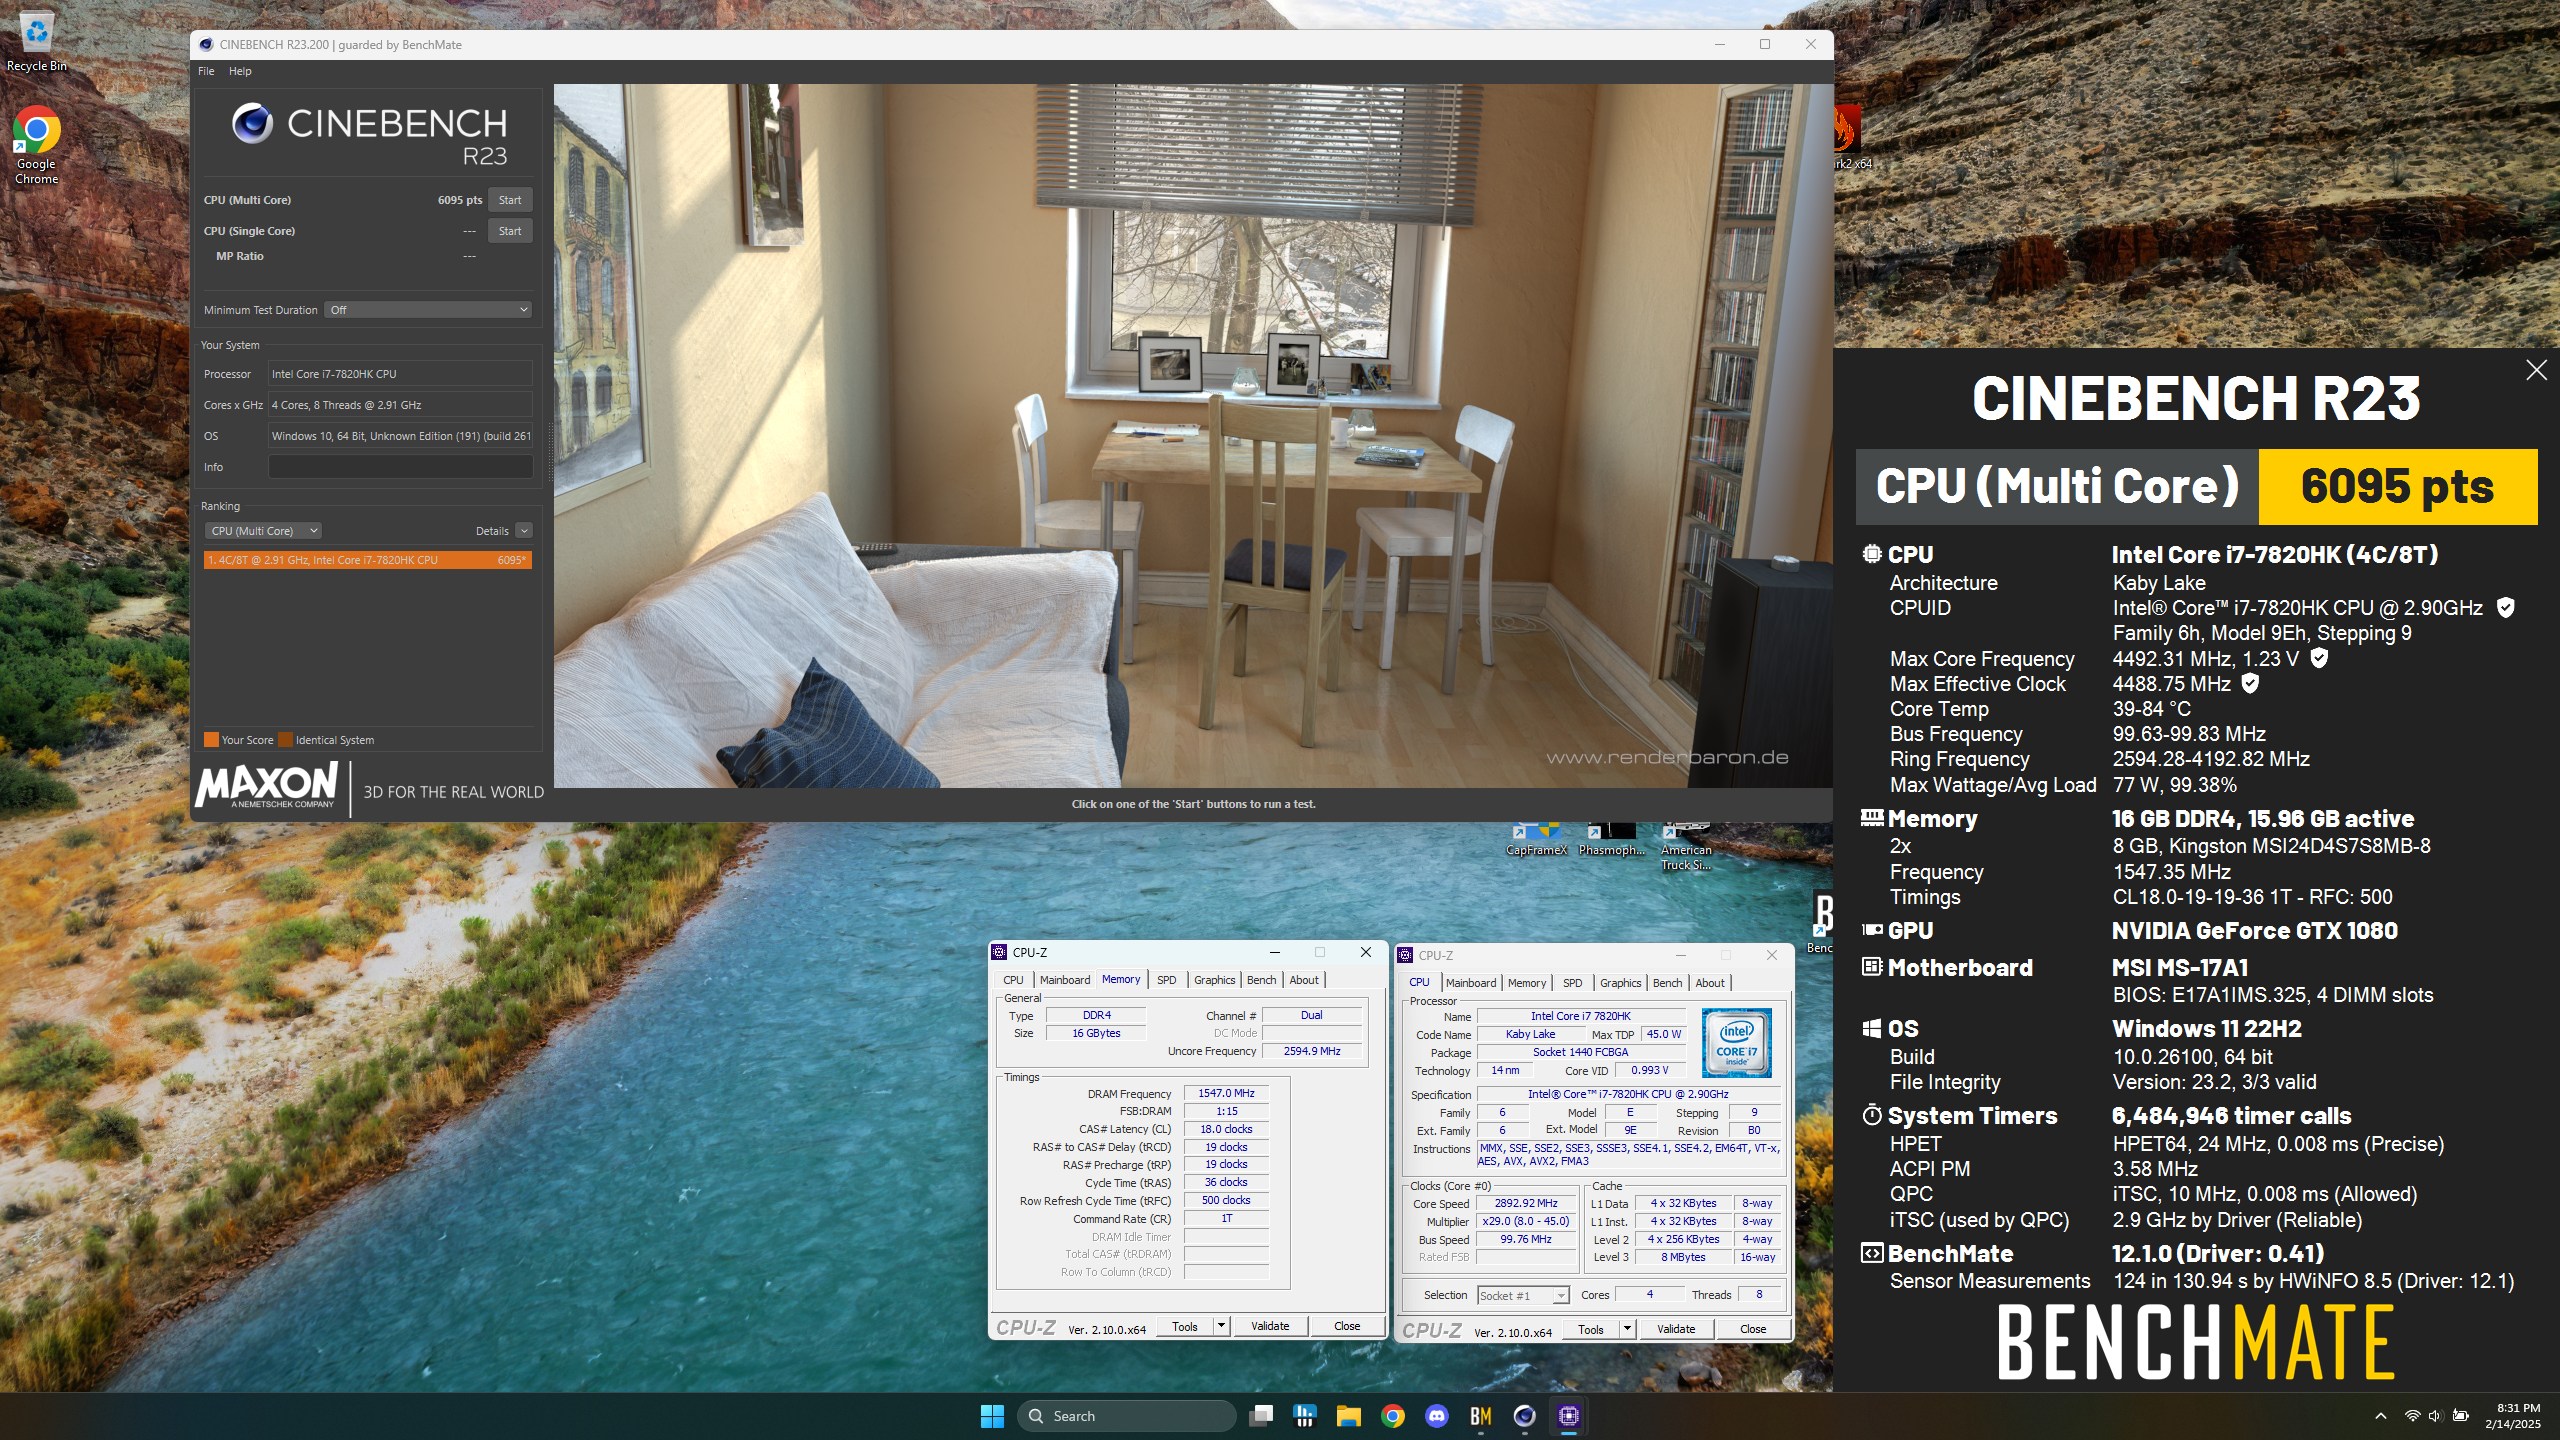Screen dimensions: 2560x1440
Task: Click Tools button in CPU-Z Memory window
Action: click(1185, 1326)
